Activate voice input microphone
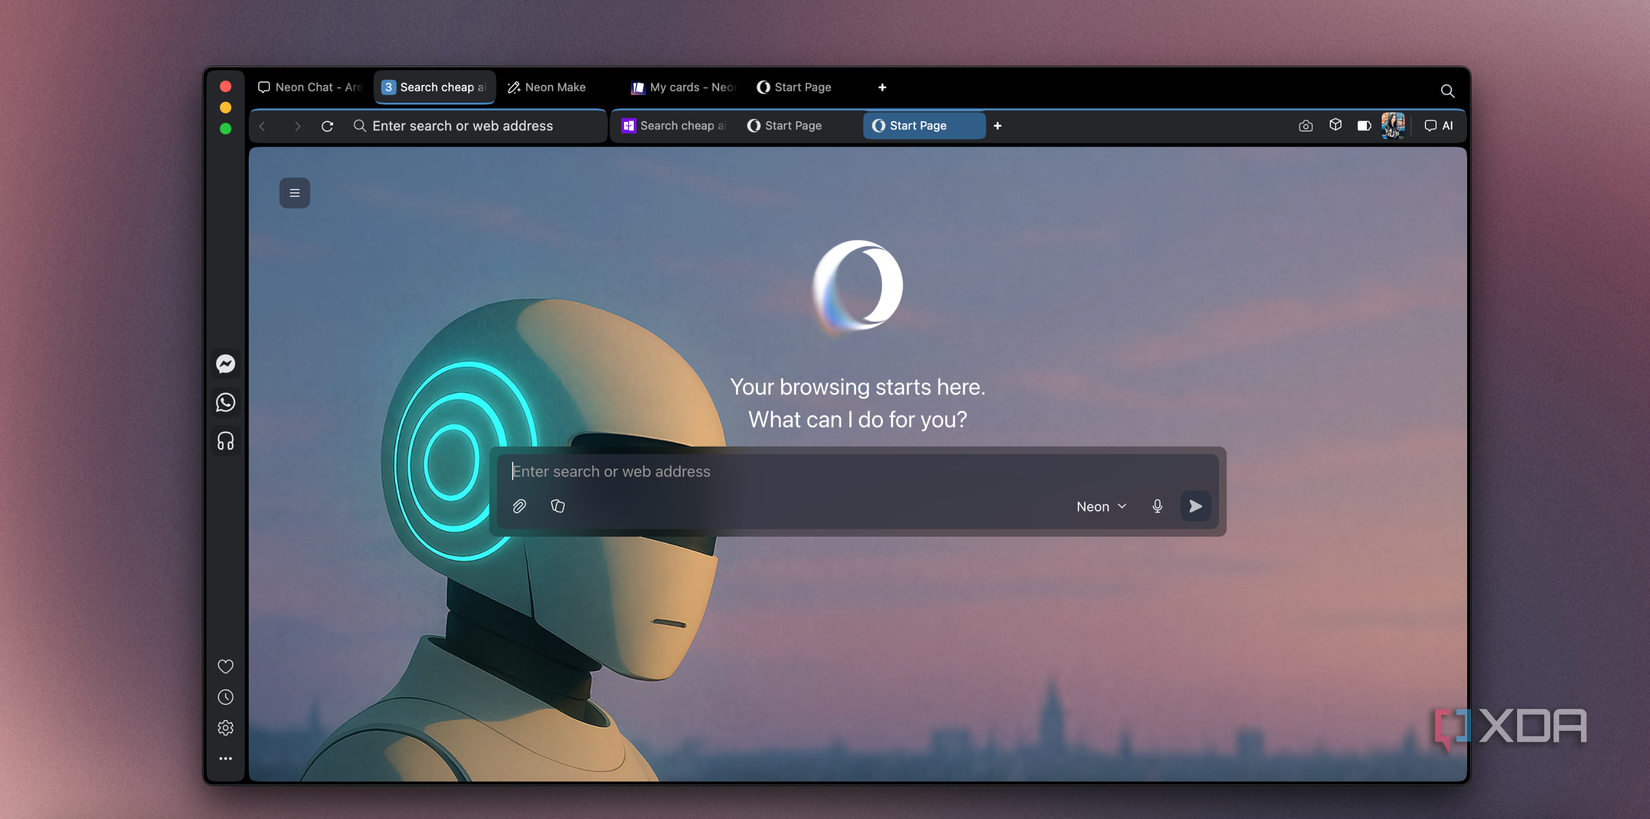The image size is (1650, 819). 1157,506
